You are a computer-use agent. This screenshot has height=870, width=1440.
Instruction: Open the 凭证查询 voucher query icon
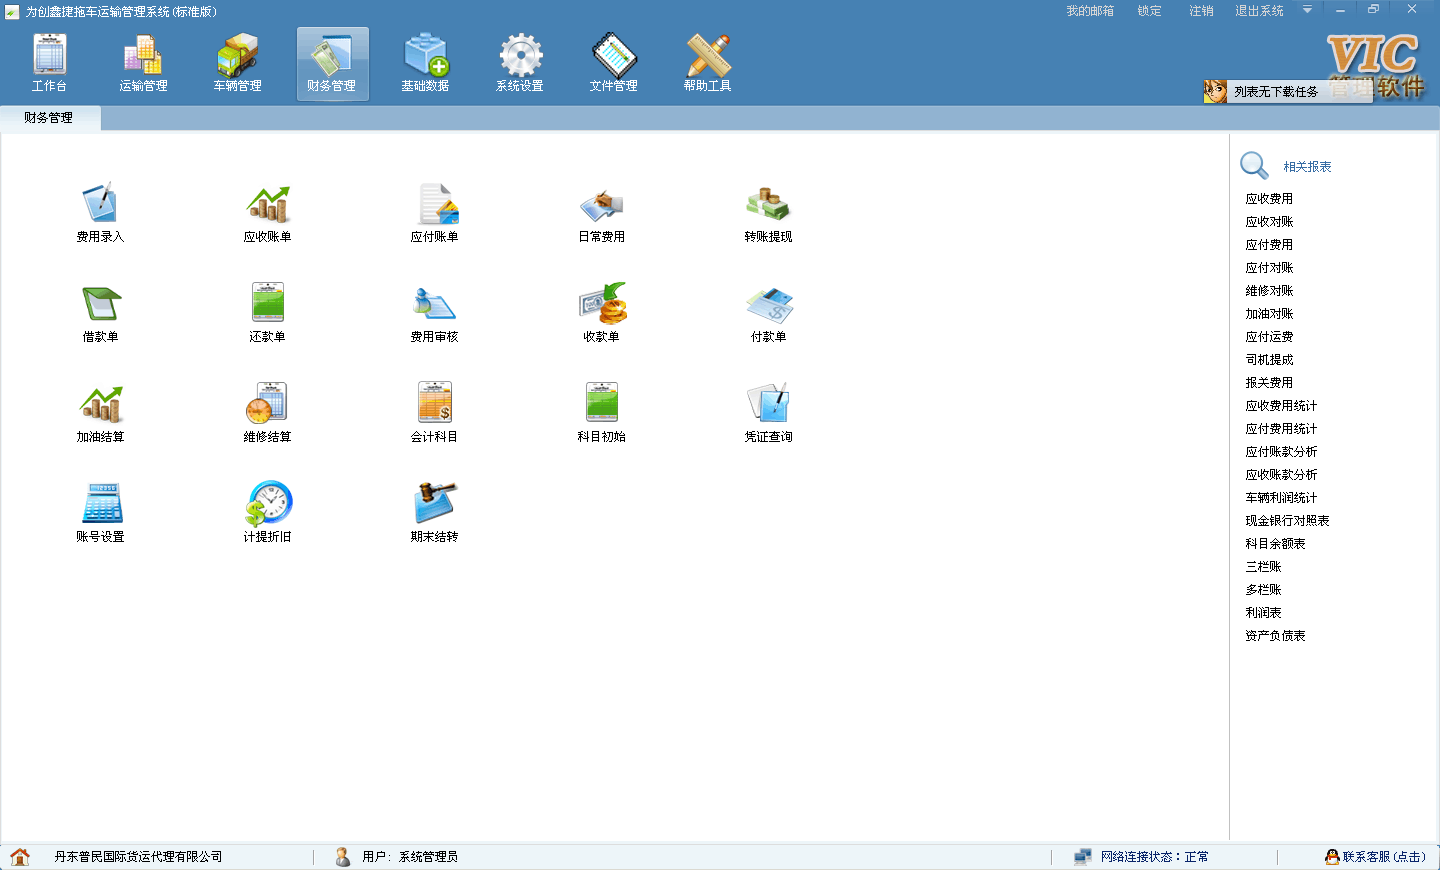pyautogui.click(x=768, y=404)
